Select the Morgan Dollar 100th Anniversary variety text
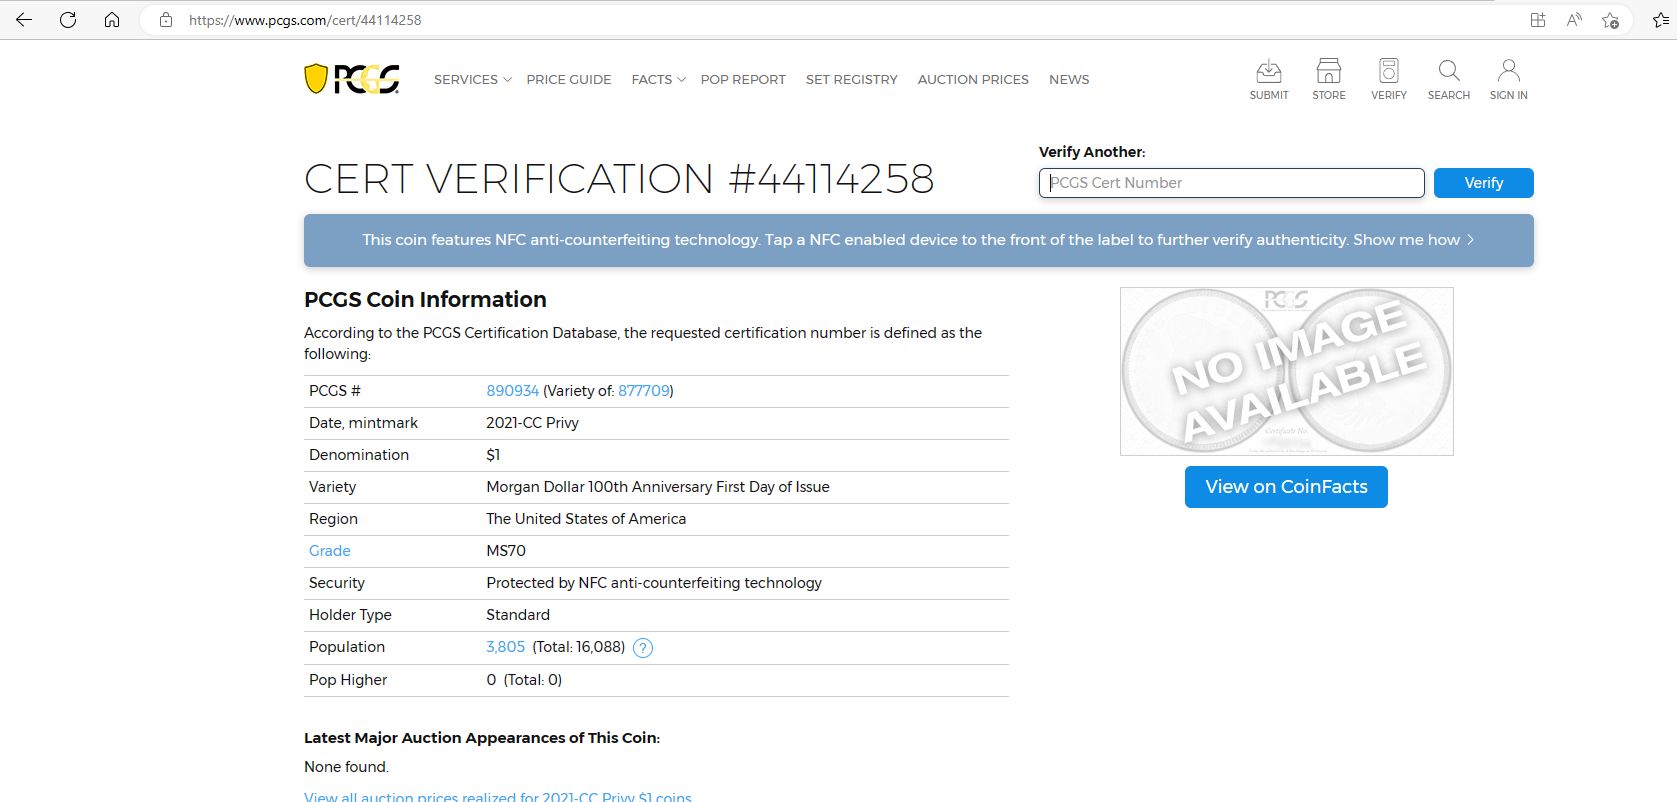The width and height of the screenshot is (1677, 802). tap(658, 487)
